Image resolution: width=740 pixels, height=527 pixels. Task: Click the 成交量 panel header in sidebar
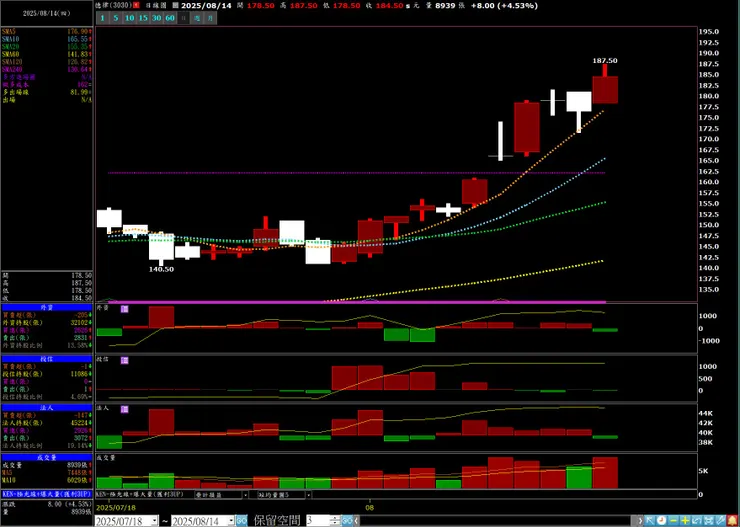click(47, 457)
